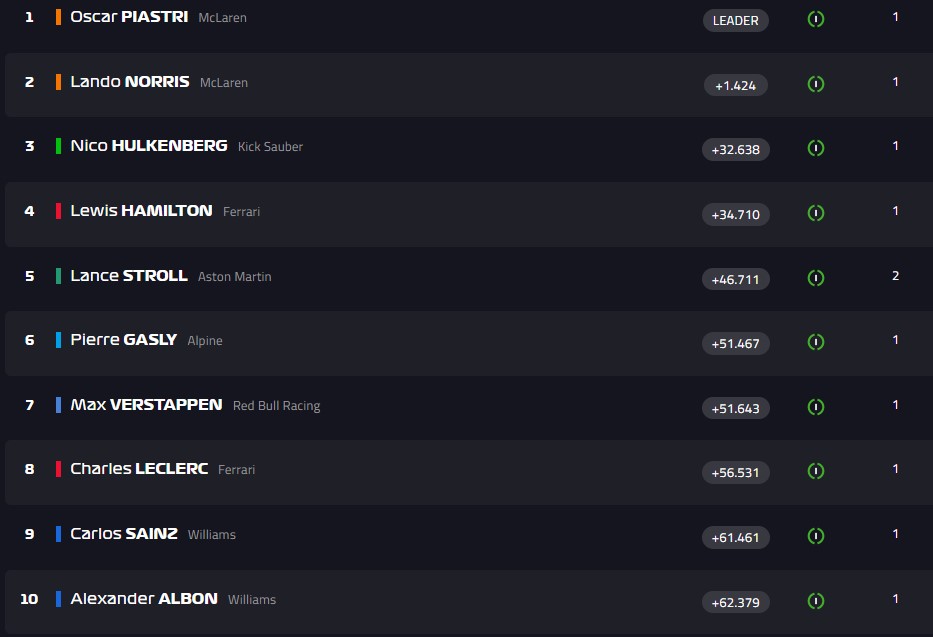The width and height of the screenshot is (933, 637).
Task: Click the green tyre icon for Alexander Albon
Action: coord(816,601)
